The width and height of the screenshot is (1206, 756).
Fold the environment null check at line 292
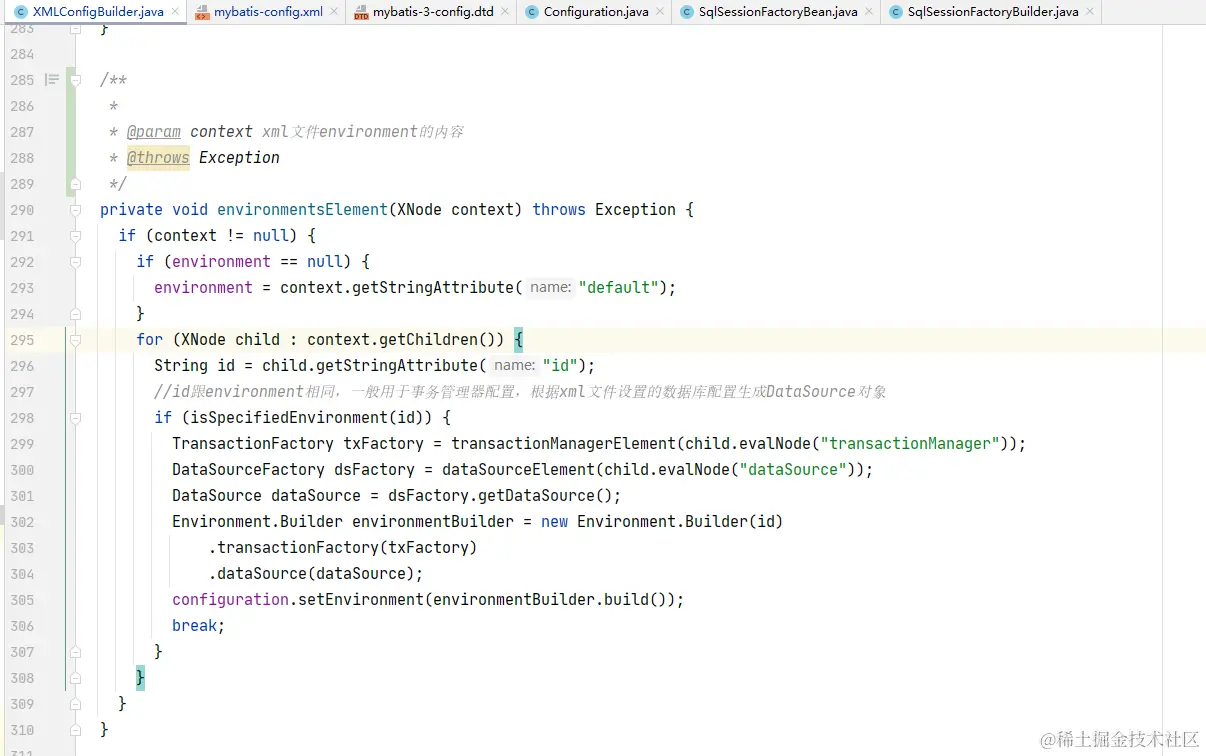76,262
